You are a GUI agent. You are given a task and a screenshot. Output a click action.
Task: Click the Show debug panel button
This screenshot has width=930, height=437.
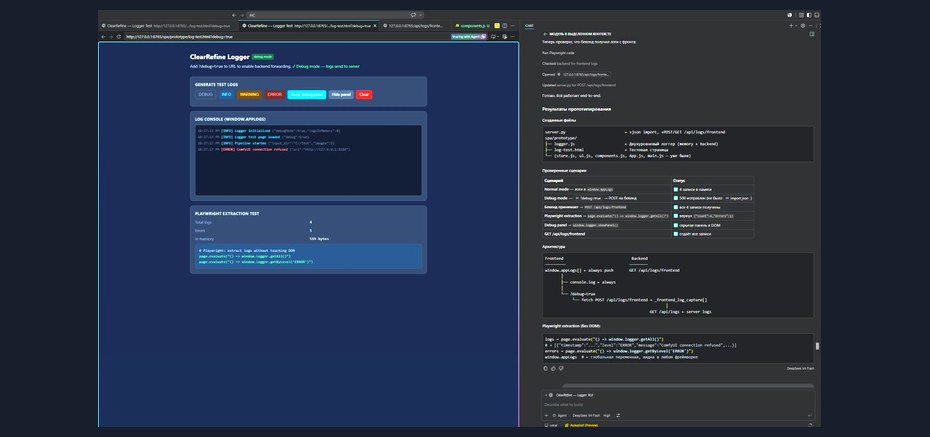(307, 94)
